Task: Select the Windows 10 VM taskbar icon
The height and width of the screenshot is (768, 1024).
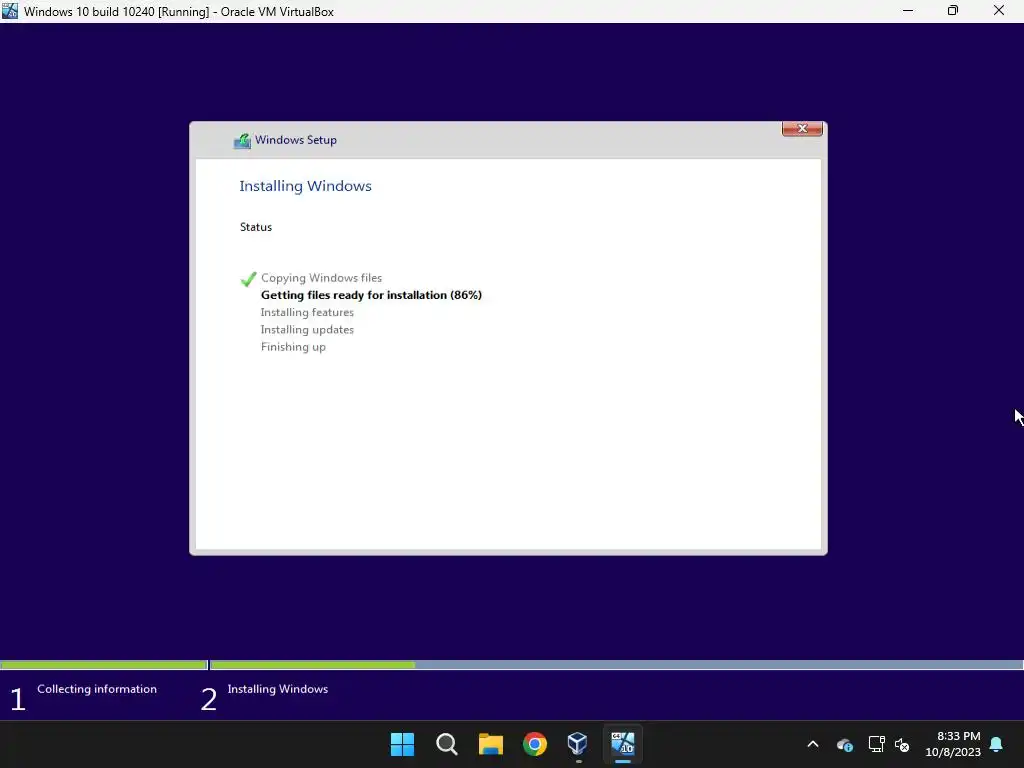Action: click(x=623, y=744)
